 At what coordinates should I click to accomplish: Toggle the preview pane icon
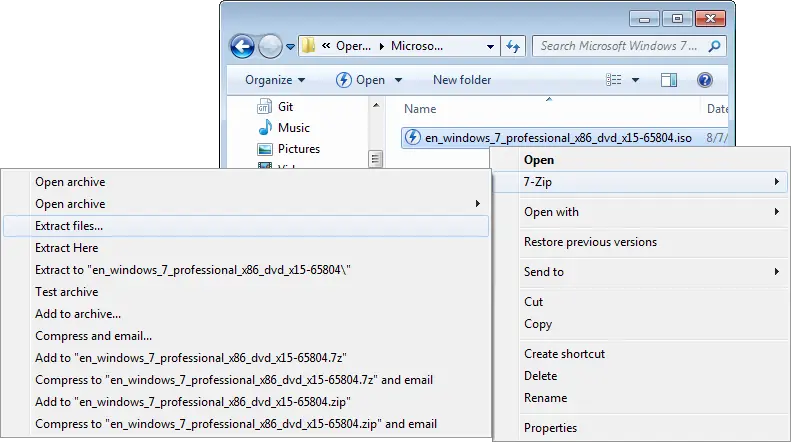click(x=669, y=80)
